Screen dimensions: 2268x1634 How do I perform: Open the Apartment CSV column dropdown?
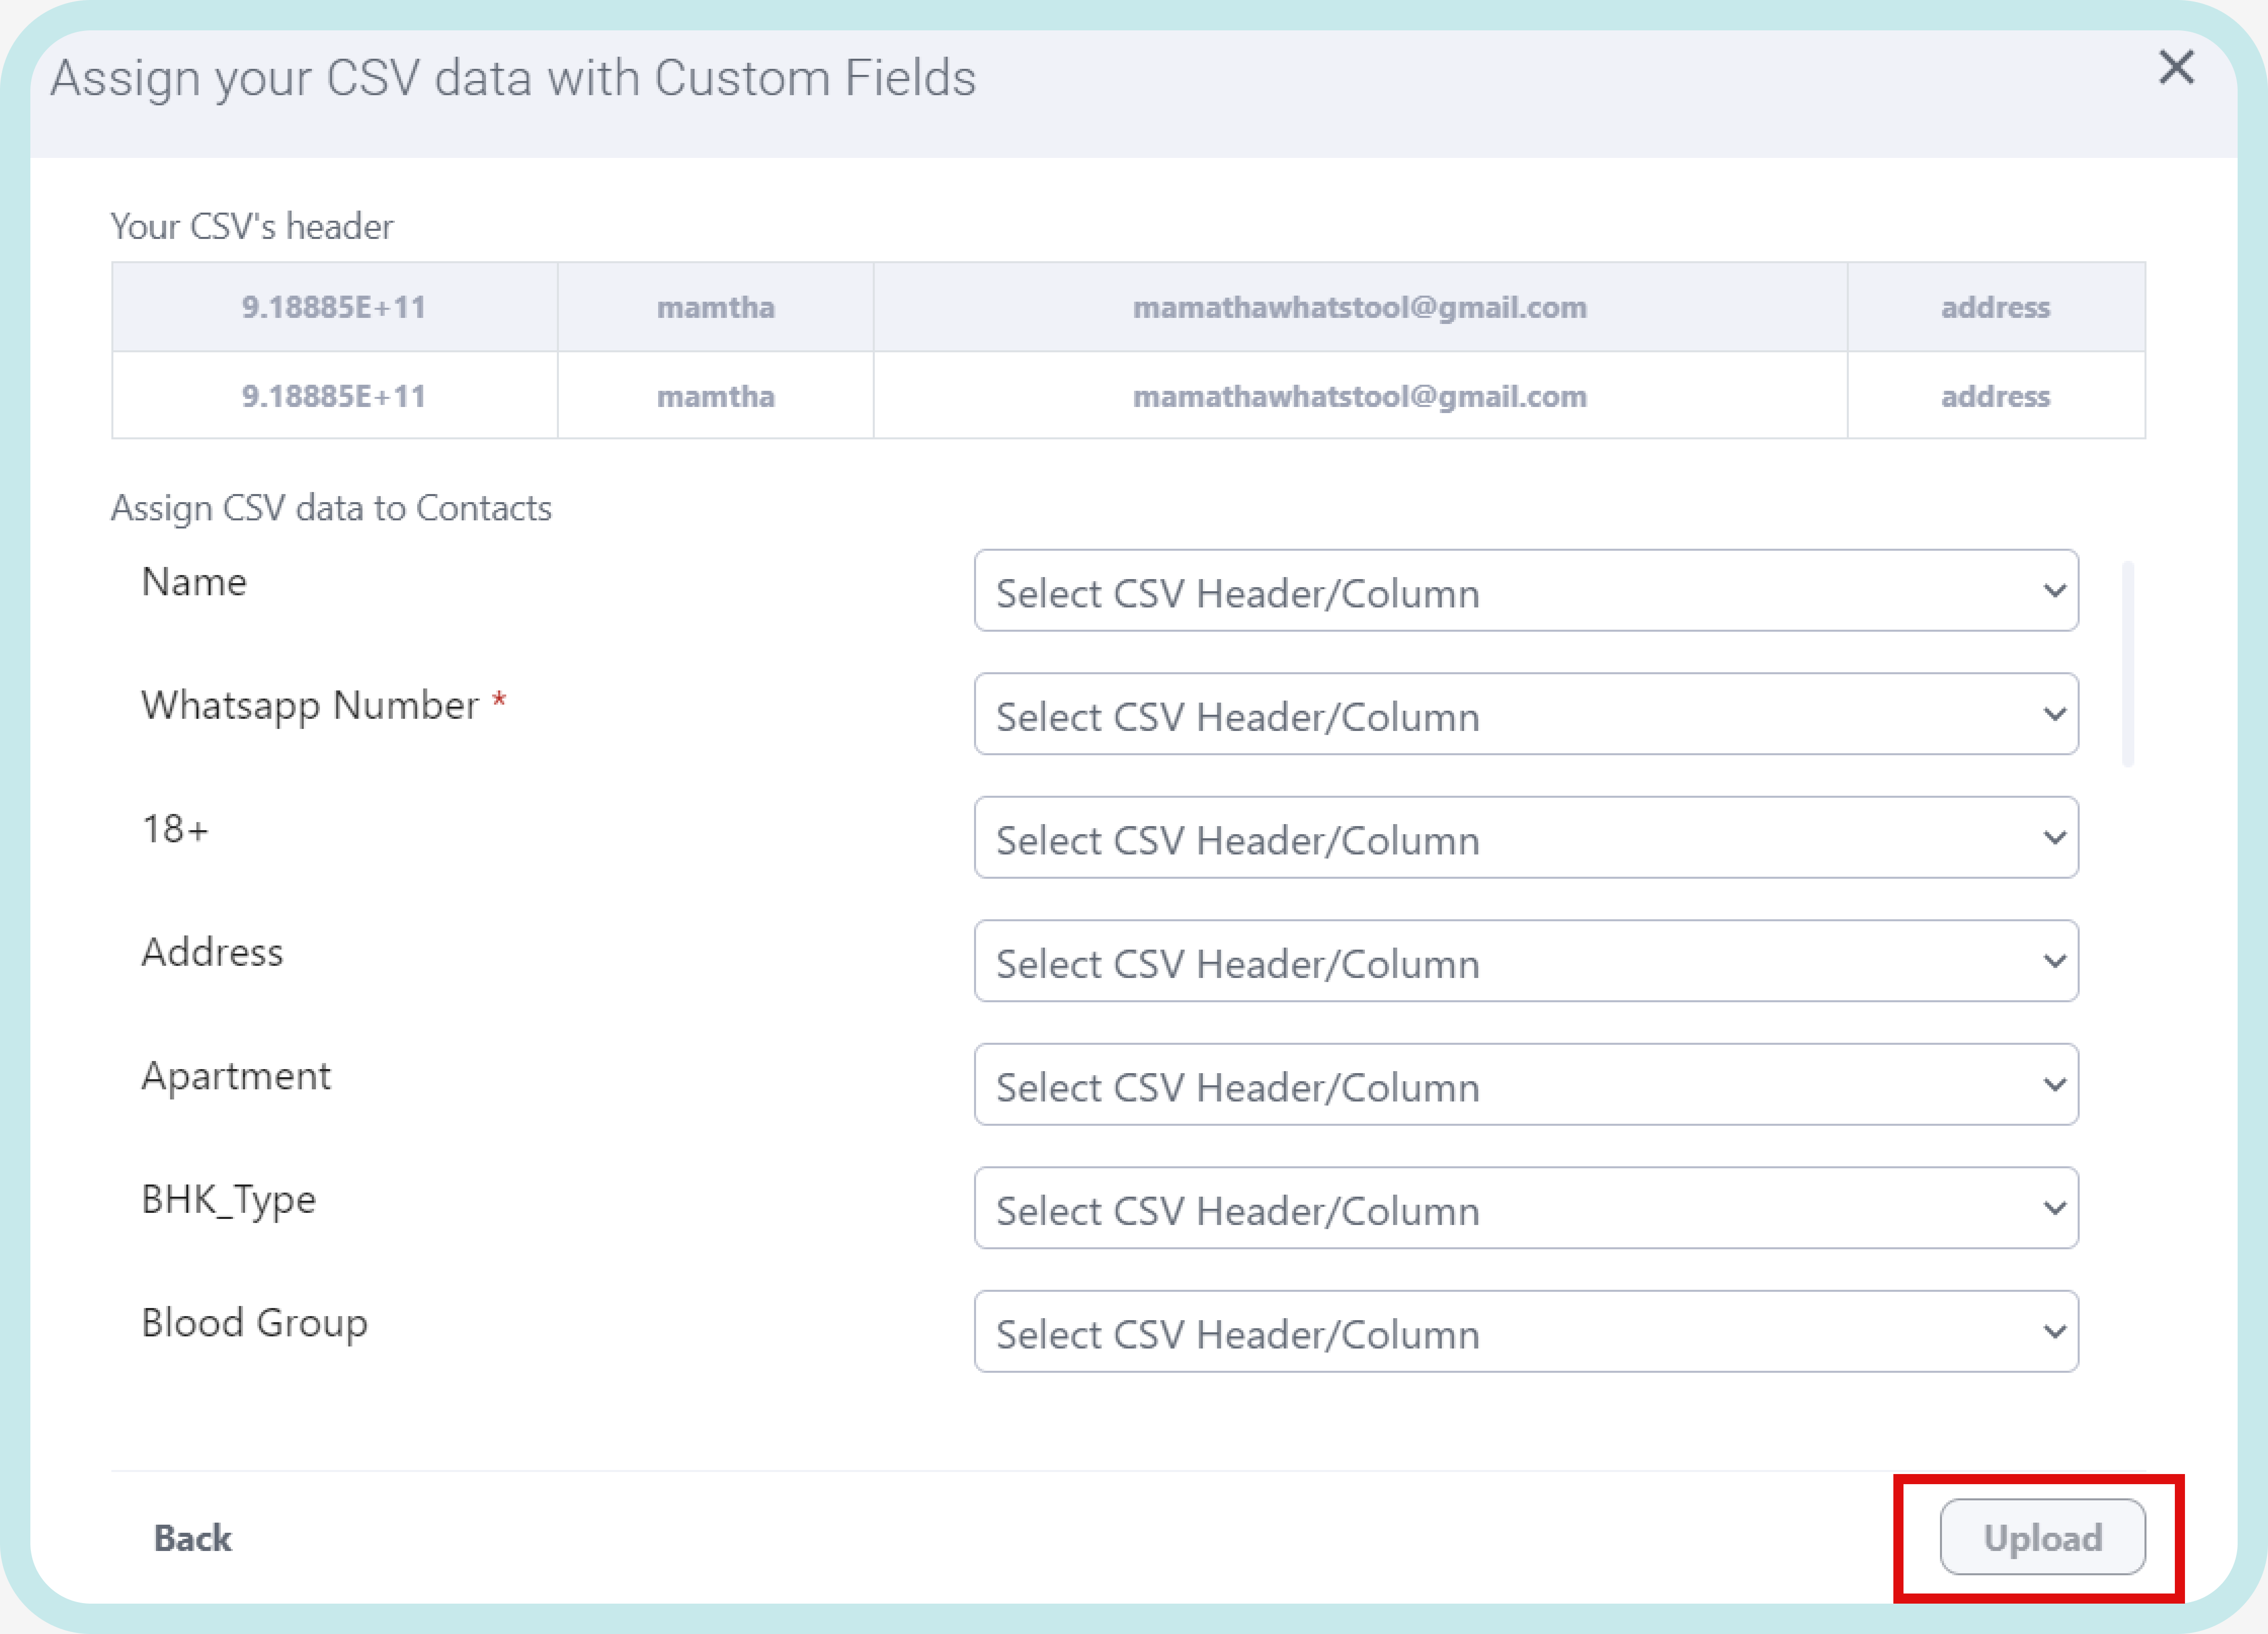[x=1526, y=1084]
